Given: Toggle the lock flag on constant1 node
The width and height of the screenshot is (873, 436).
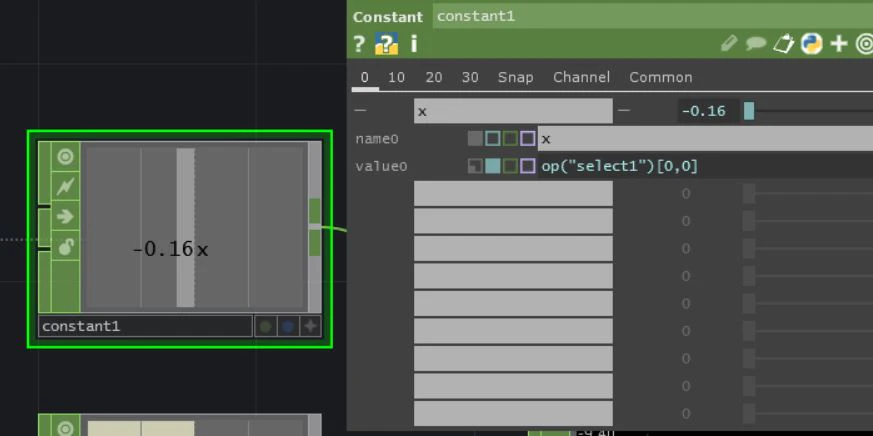Looking at the screenshot, I should (x=66, y=246).
